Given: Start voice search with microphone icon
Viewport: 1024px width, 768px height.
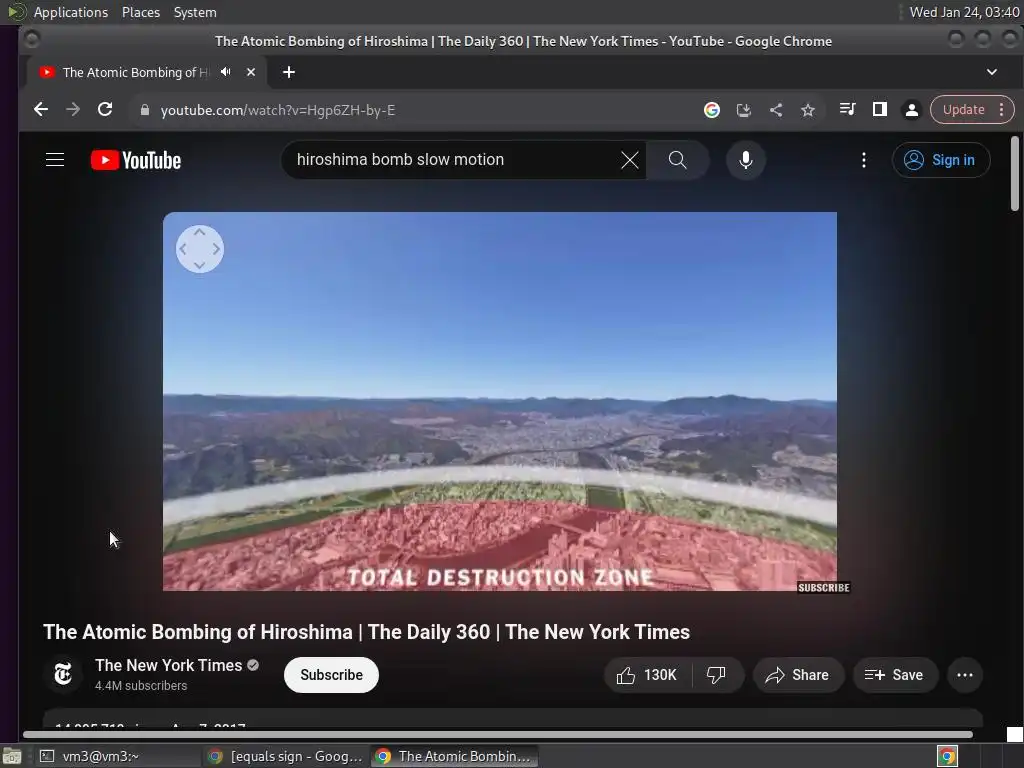Looking at the screenshot, I should coord(745,160).
